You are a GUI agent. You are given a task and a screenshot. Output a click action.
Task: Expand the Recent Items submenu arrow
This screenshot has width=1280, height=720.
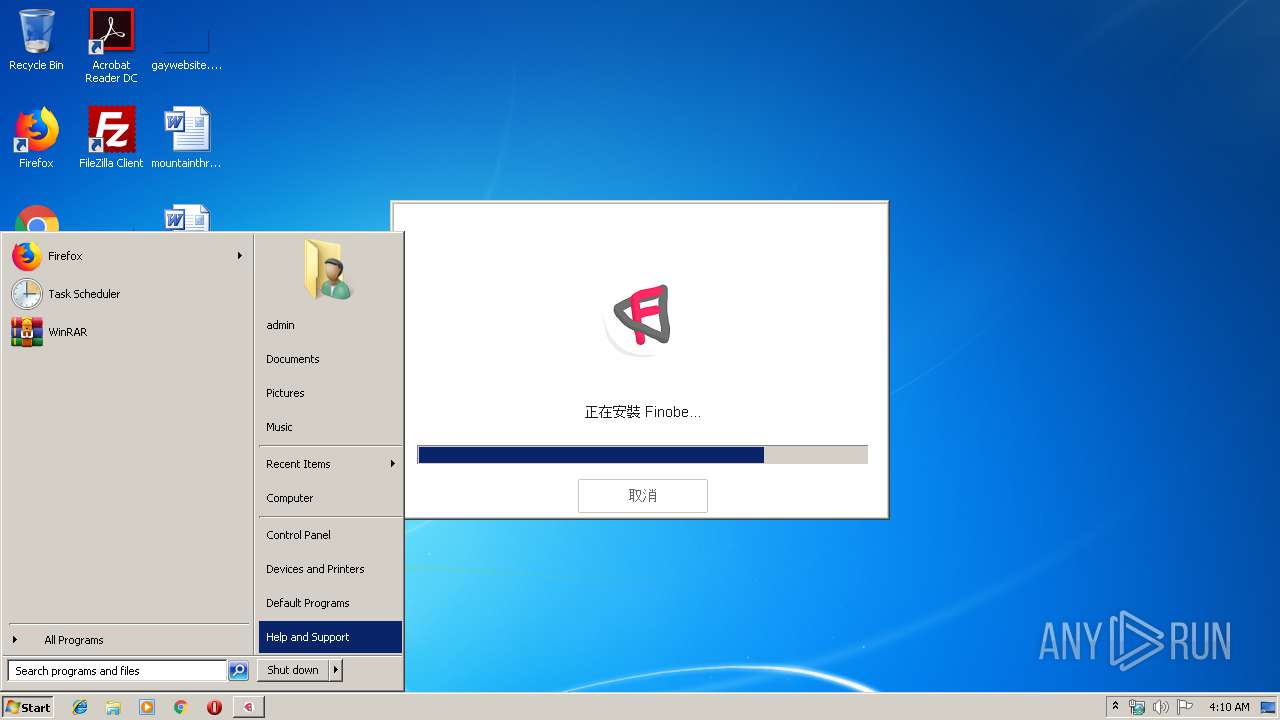(x=393, y=464)
